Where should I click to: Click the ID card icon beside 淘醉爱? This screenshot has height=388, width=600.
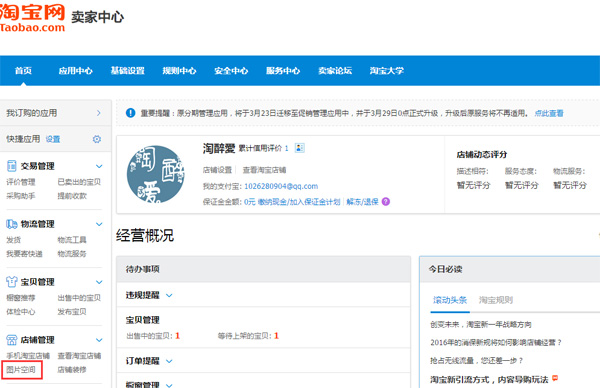[x=300, y=148]
